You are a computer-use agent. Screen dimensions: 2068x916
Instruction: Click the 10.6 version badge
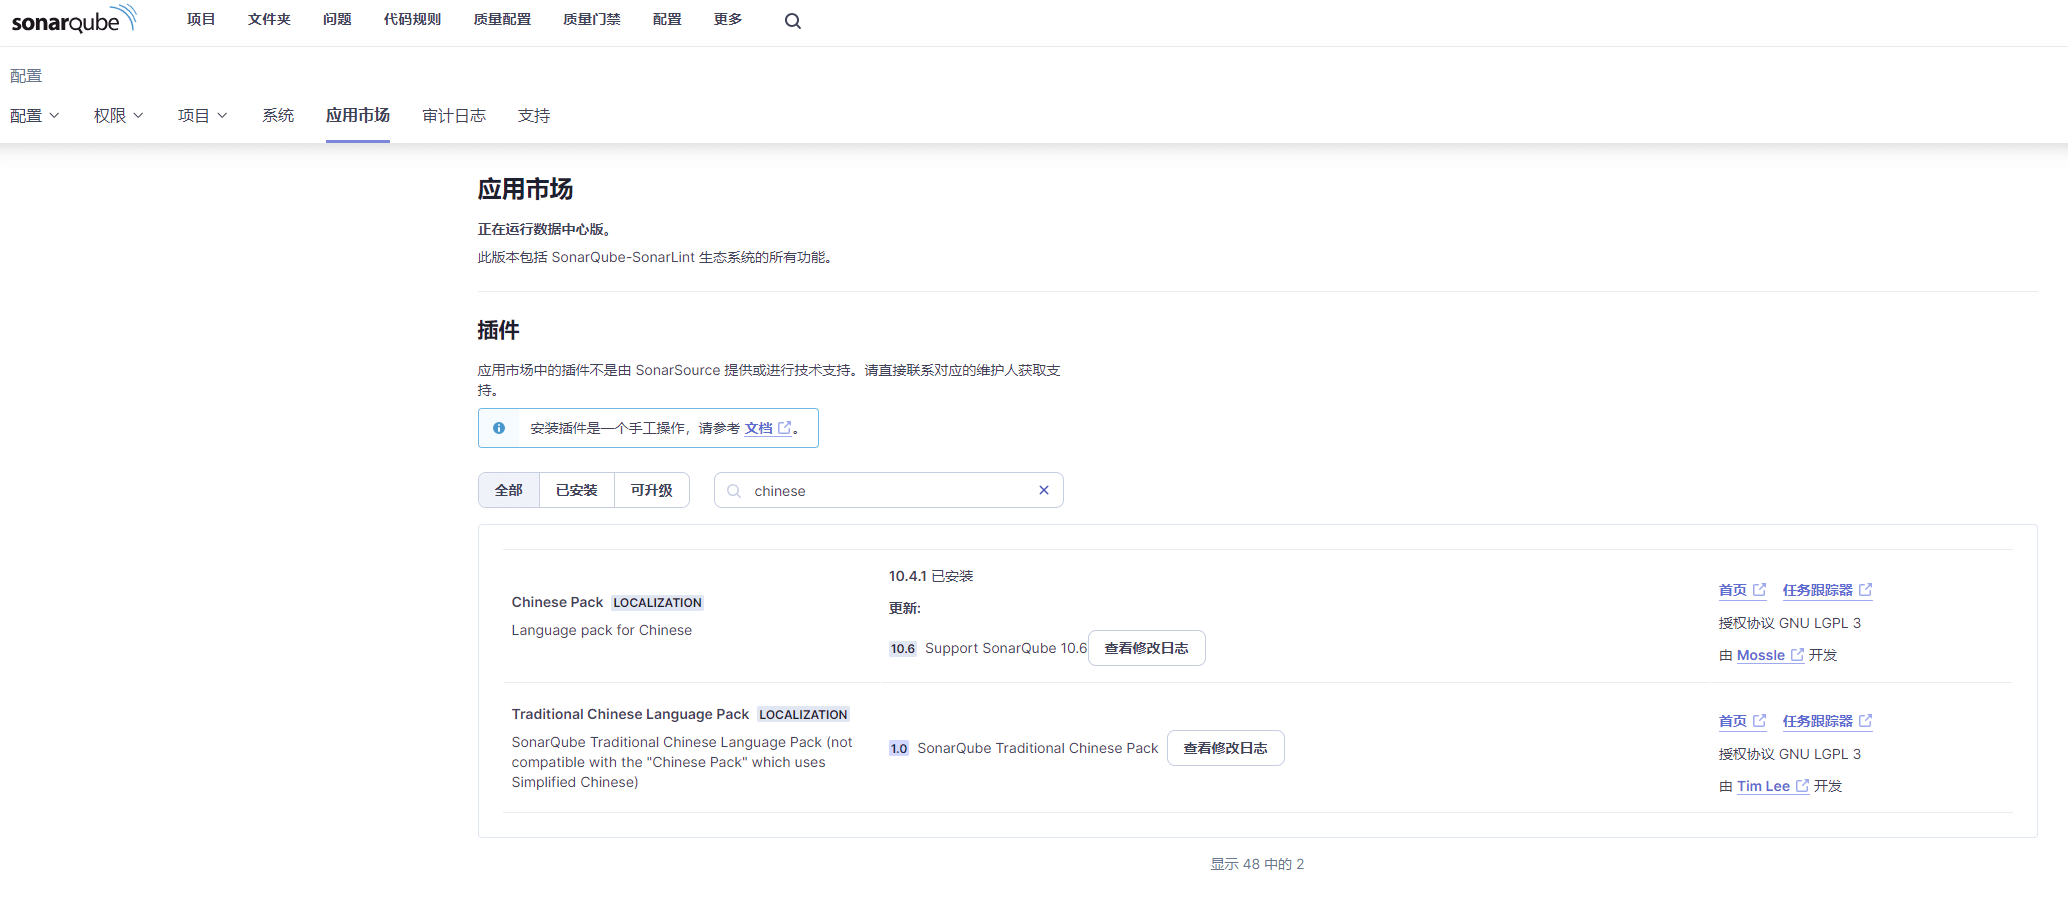(x=903, y=648)
